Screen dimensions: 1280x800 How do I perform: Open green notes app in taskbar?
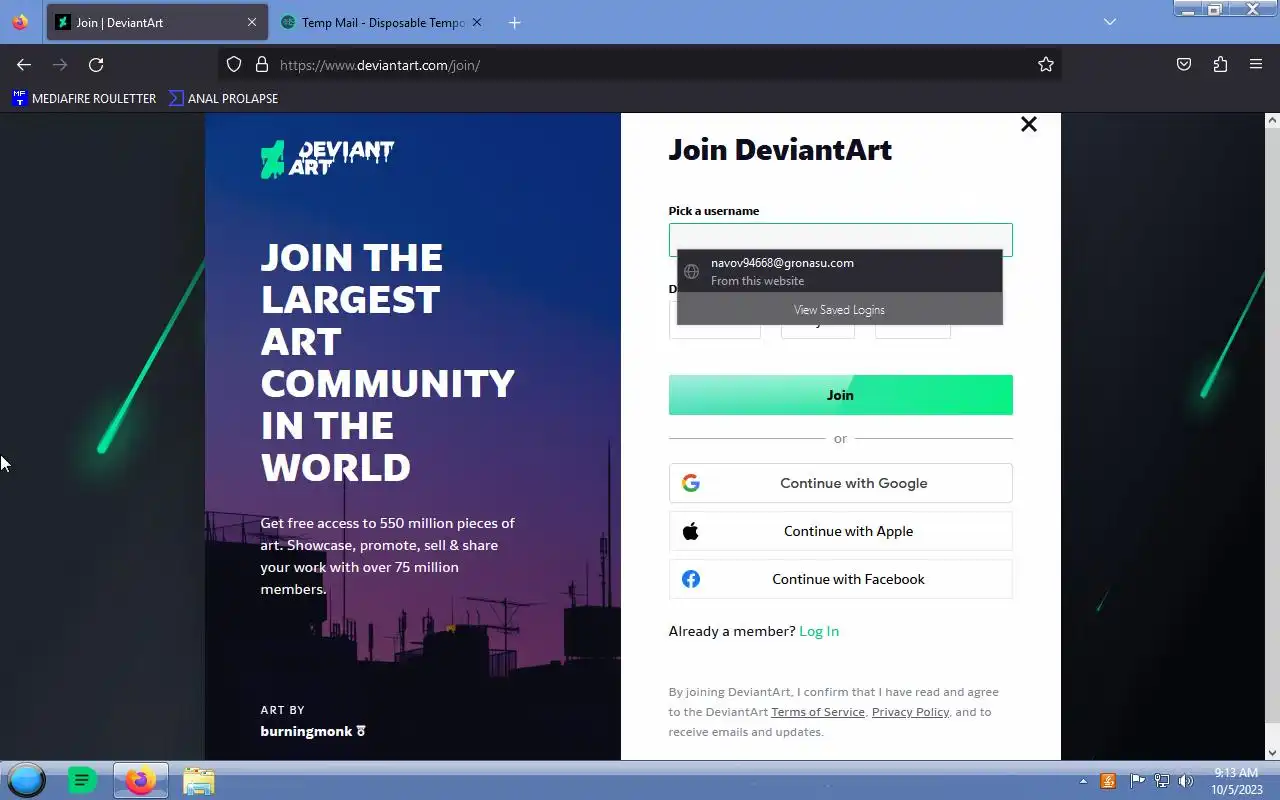click(82, 780)
